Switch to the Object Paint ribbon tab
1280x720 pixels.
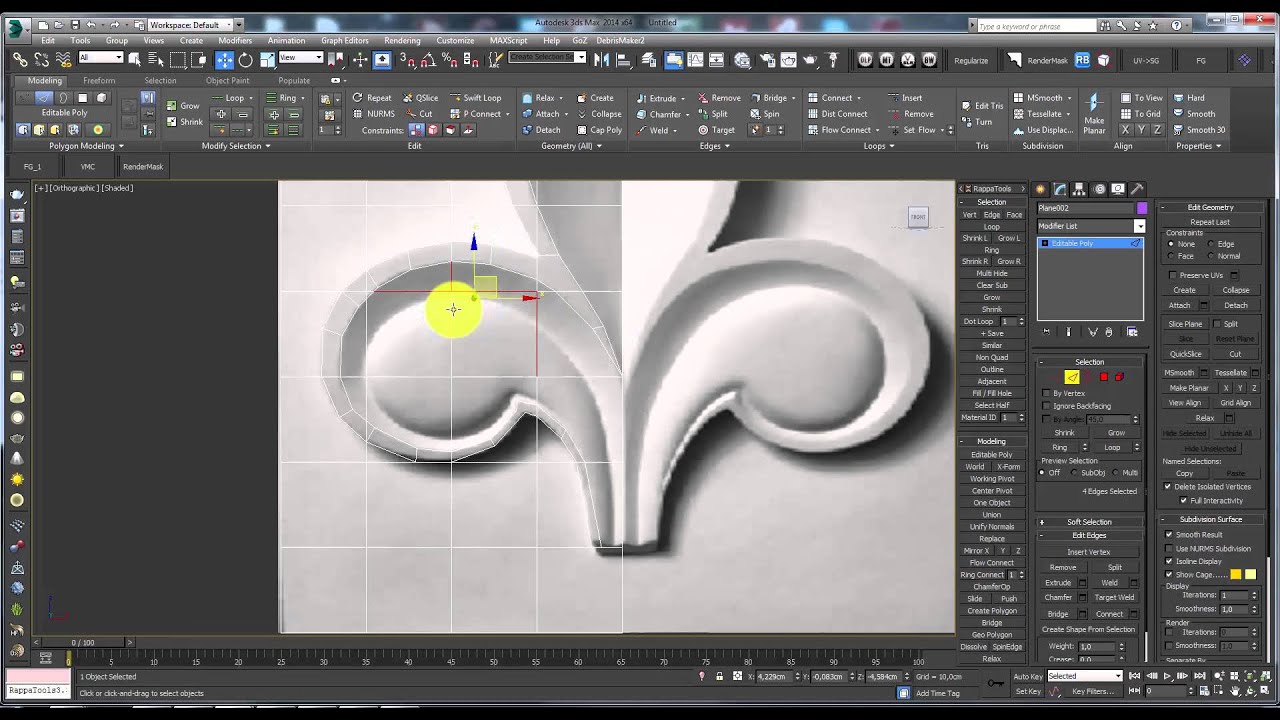(228, 81)
